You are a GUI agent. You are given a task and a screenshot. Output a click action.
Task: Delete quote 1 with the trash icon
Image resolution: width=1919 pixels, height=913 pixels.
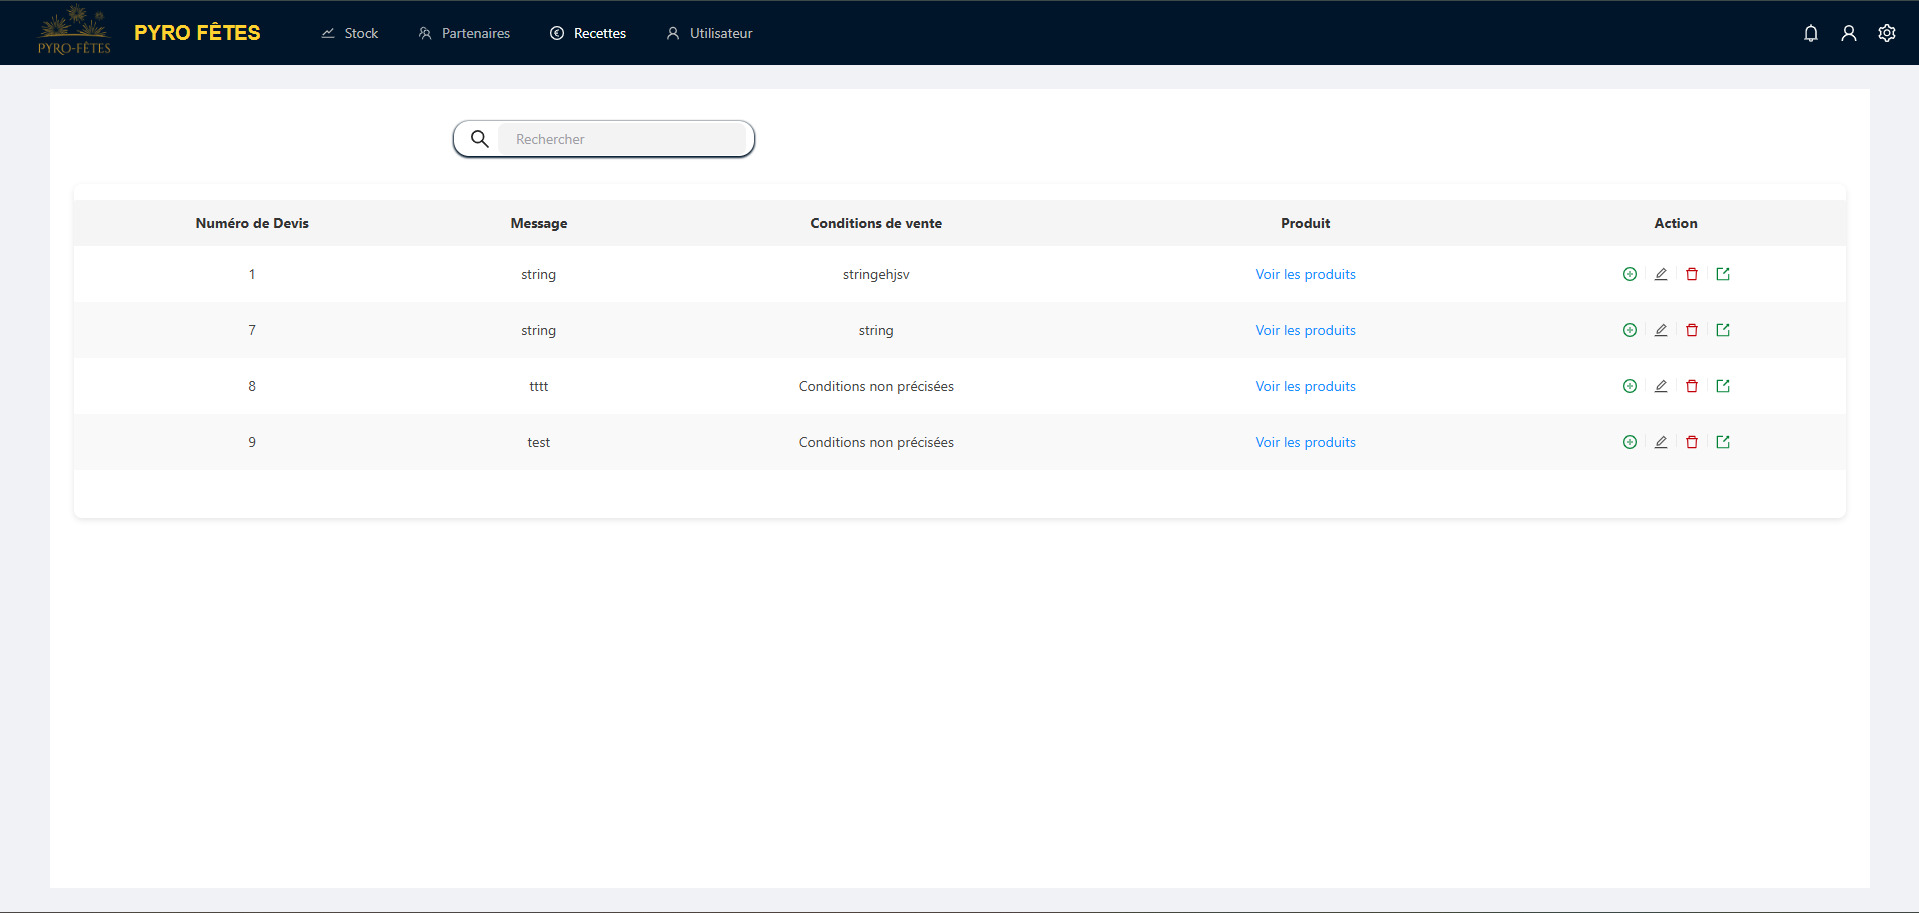(1691, 274)
